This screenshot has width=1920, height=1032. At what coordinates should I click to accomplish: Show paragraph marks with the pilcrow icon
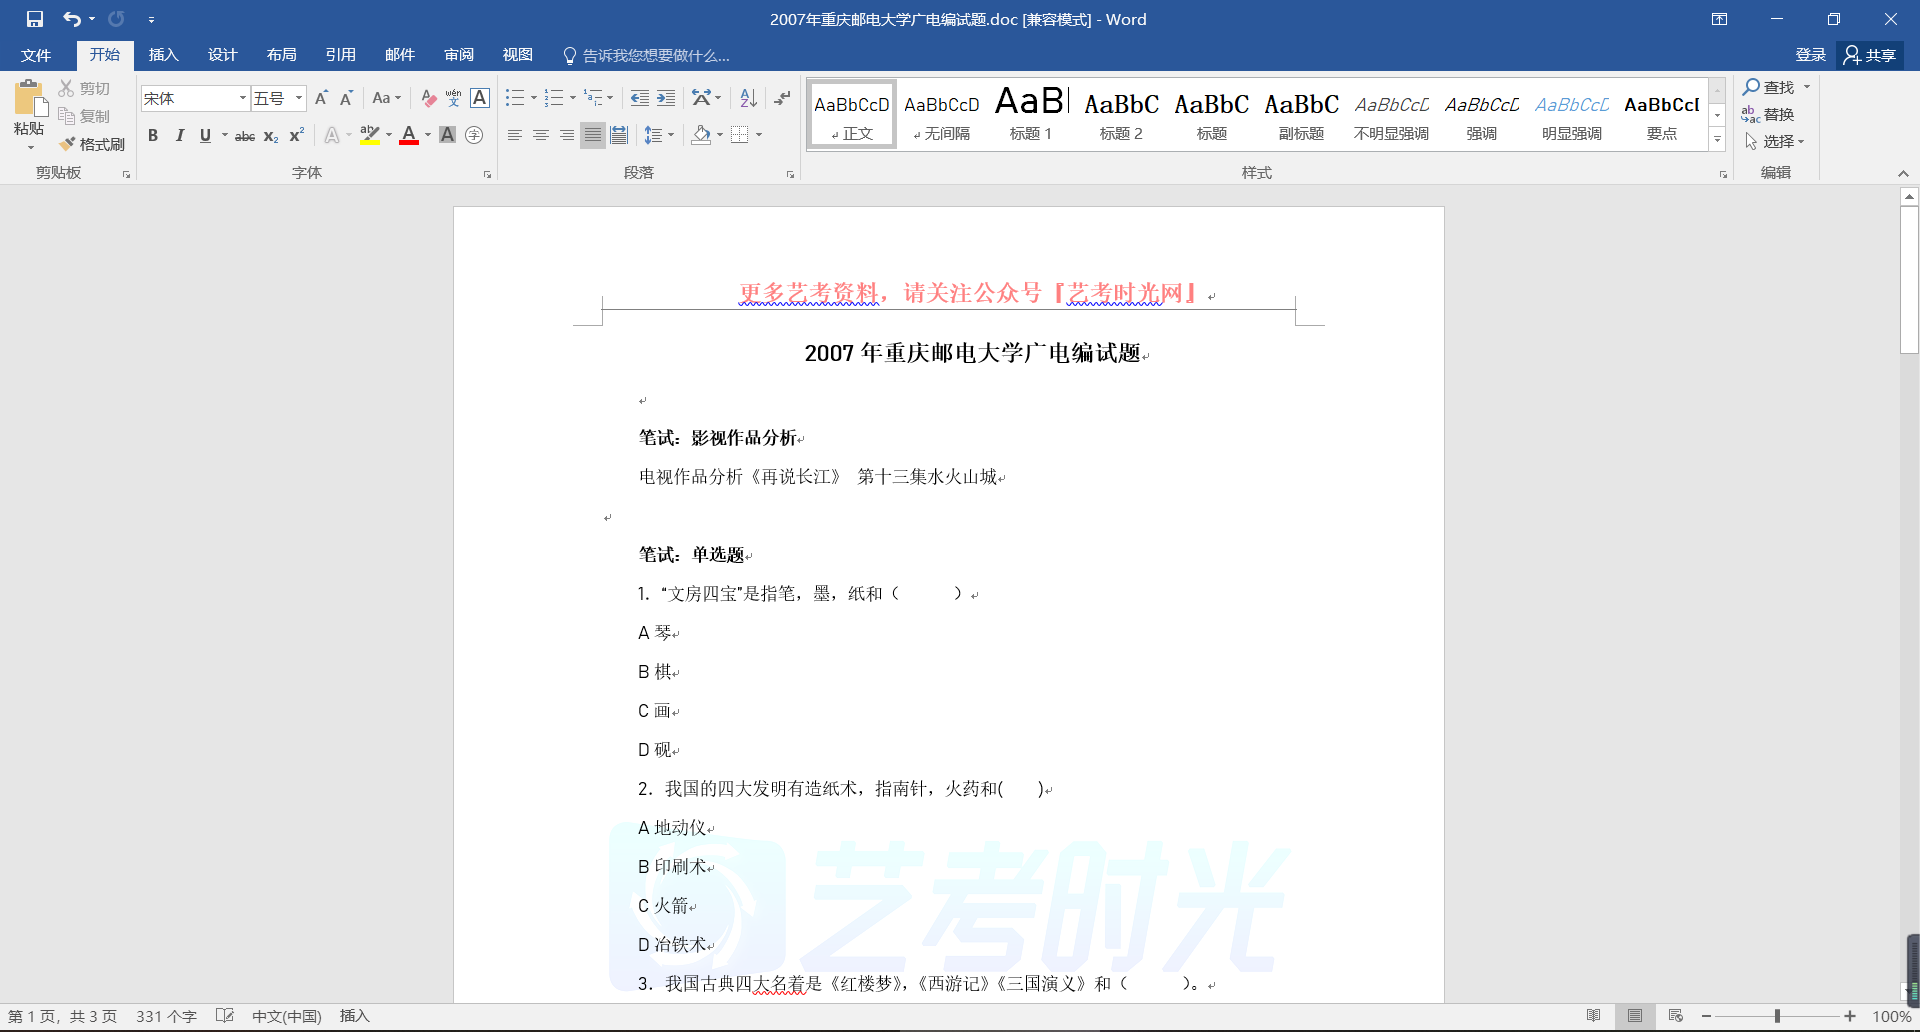782,98
